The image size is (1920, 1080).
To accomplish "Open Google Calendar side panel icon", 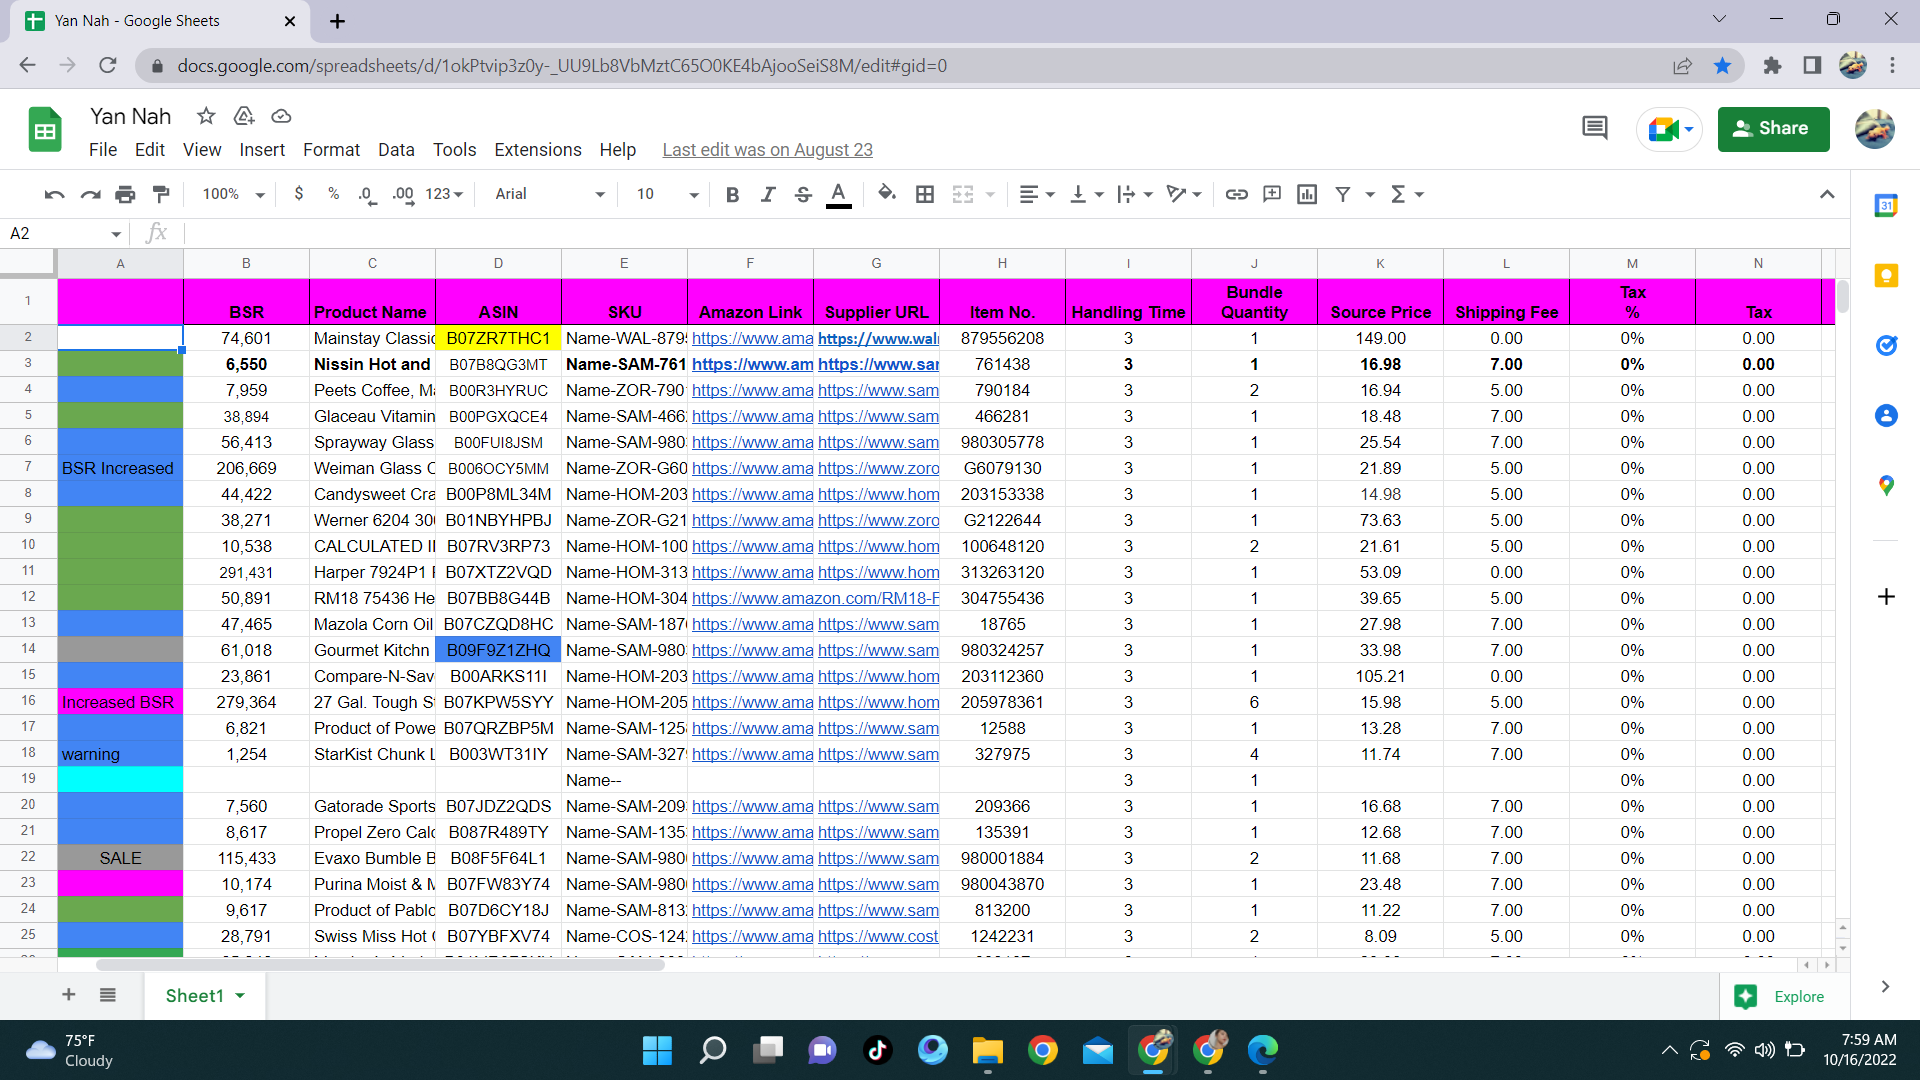I will click(x=1886, y=206).
